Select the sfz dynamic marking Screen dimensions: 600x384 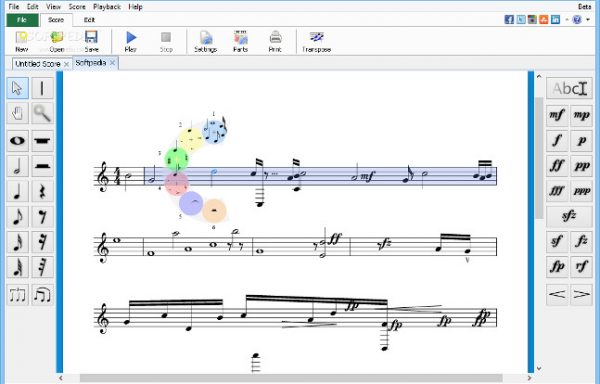tap(569, 216)
